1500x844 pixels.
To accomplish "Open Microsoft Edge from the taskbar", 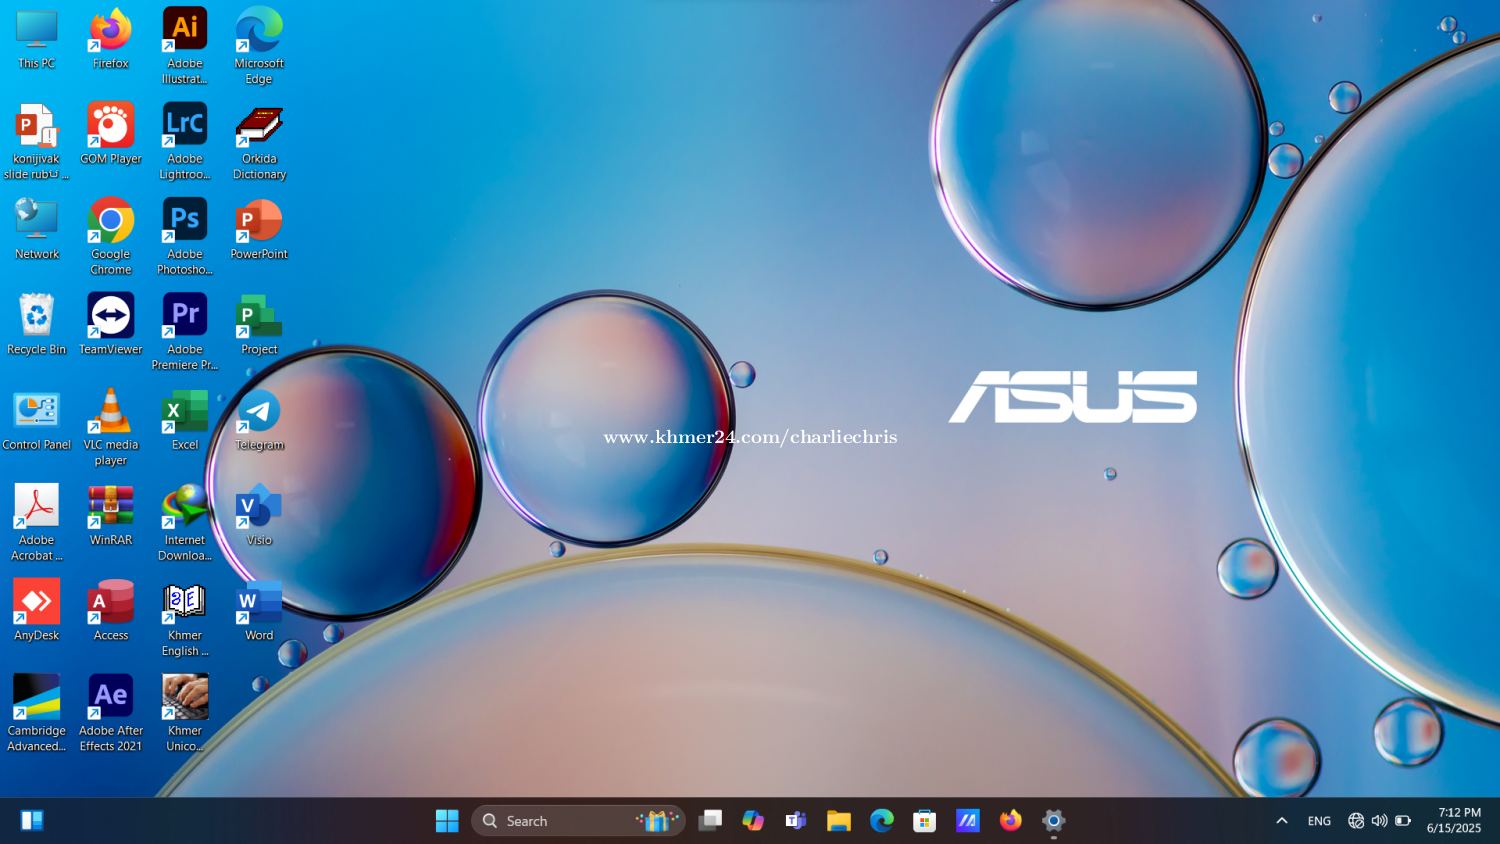I will (882, 821).
